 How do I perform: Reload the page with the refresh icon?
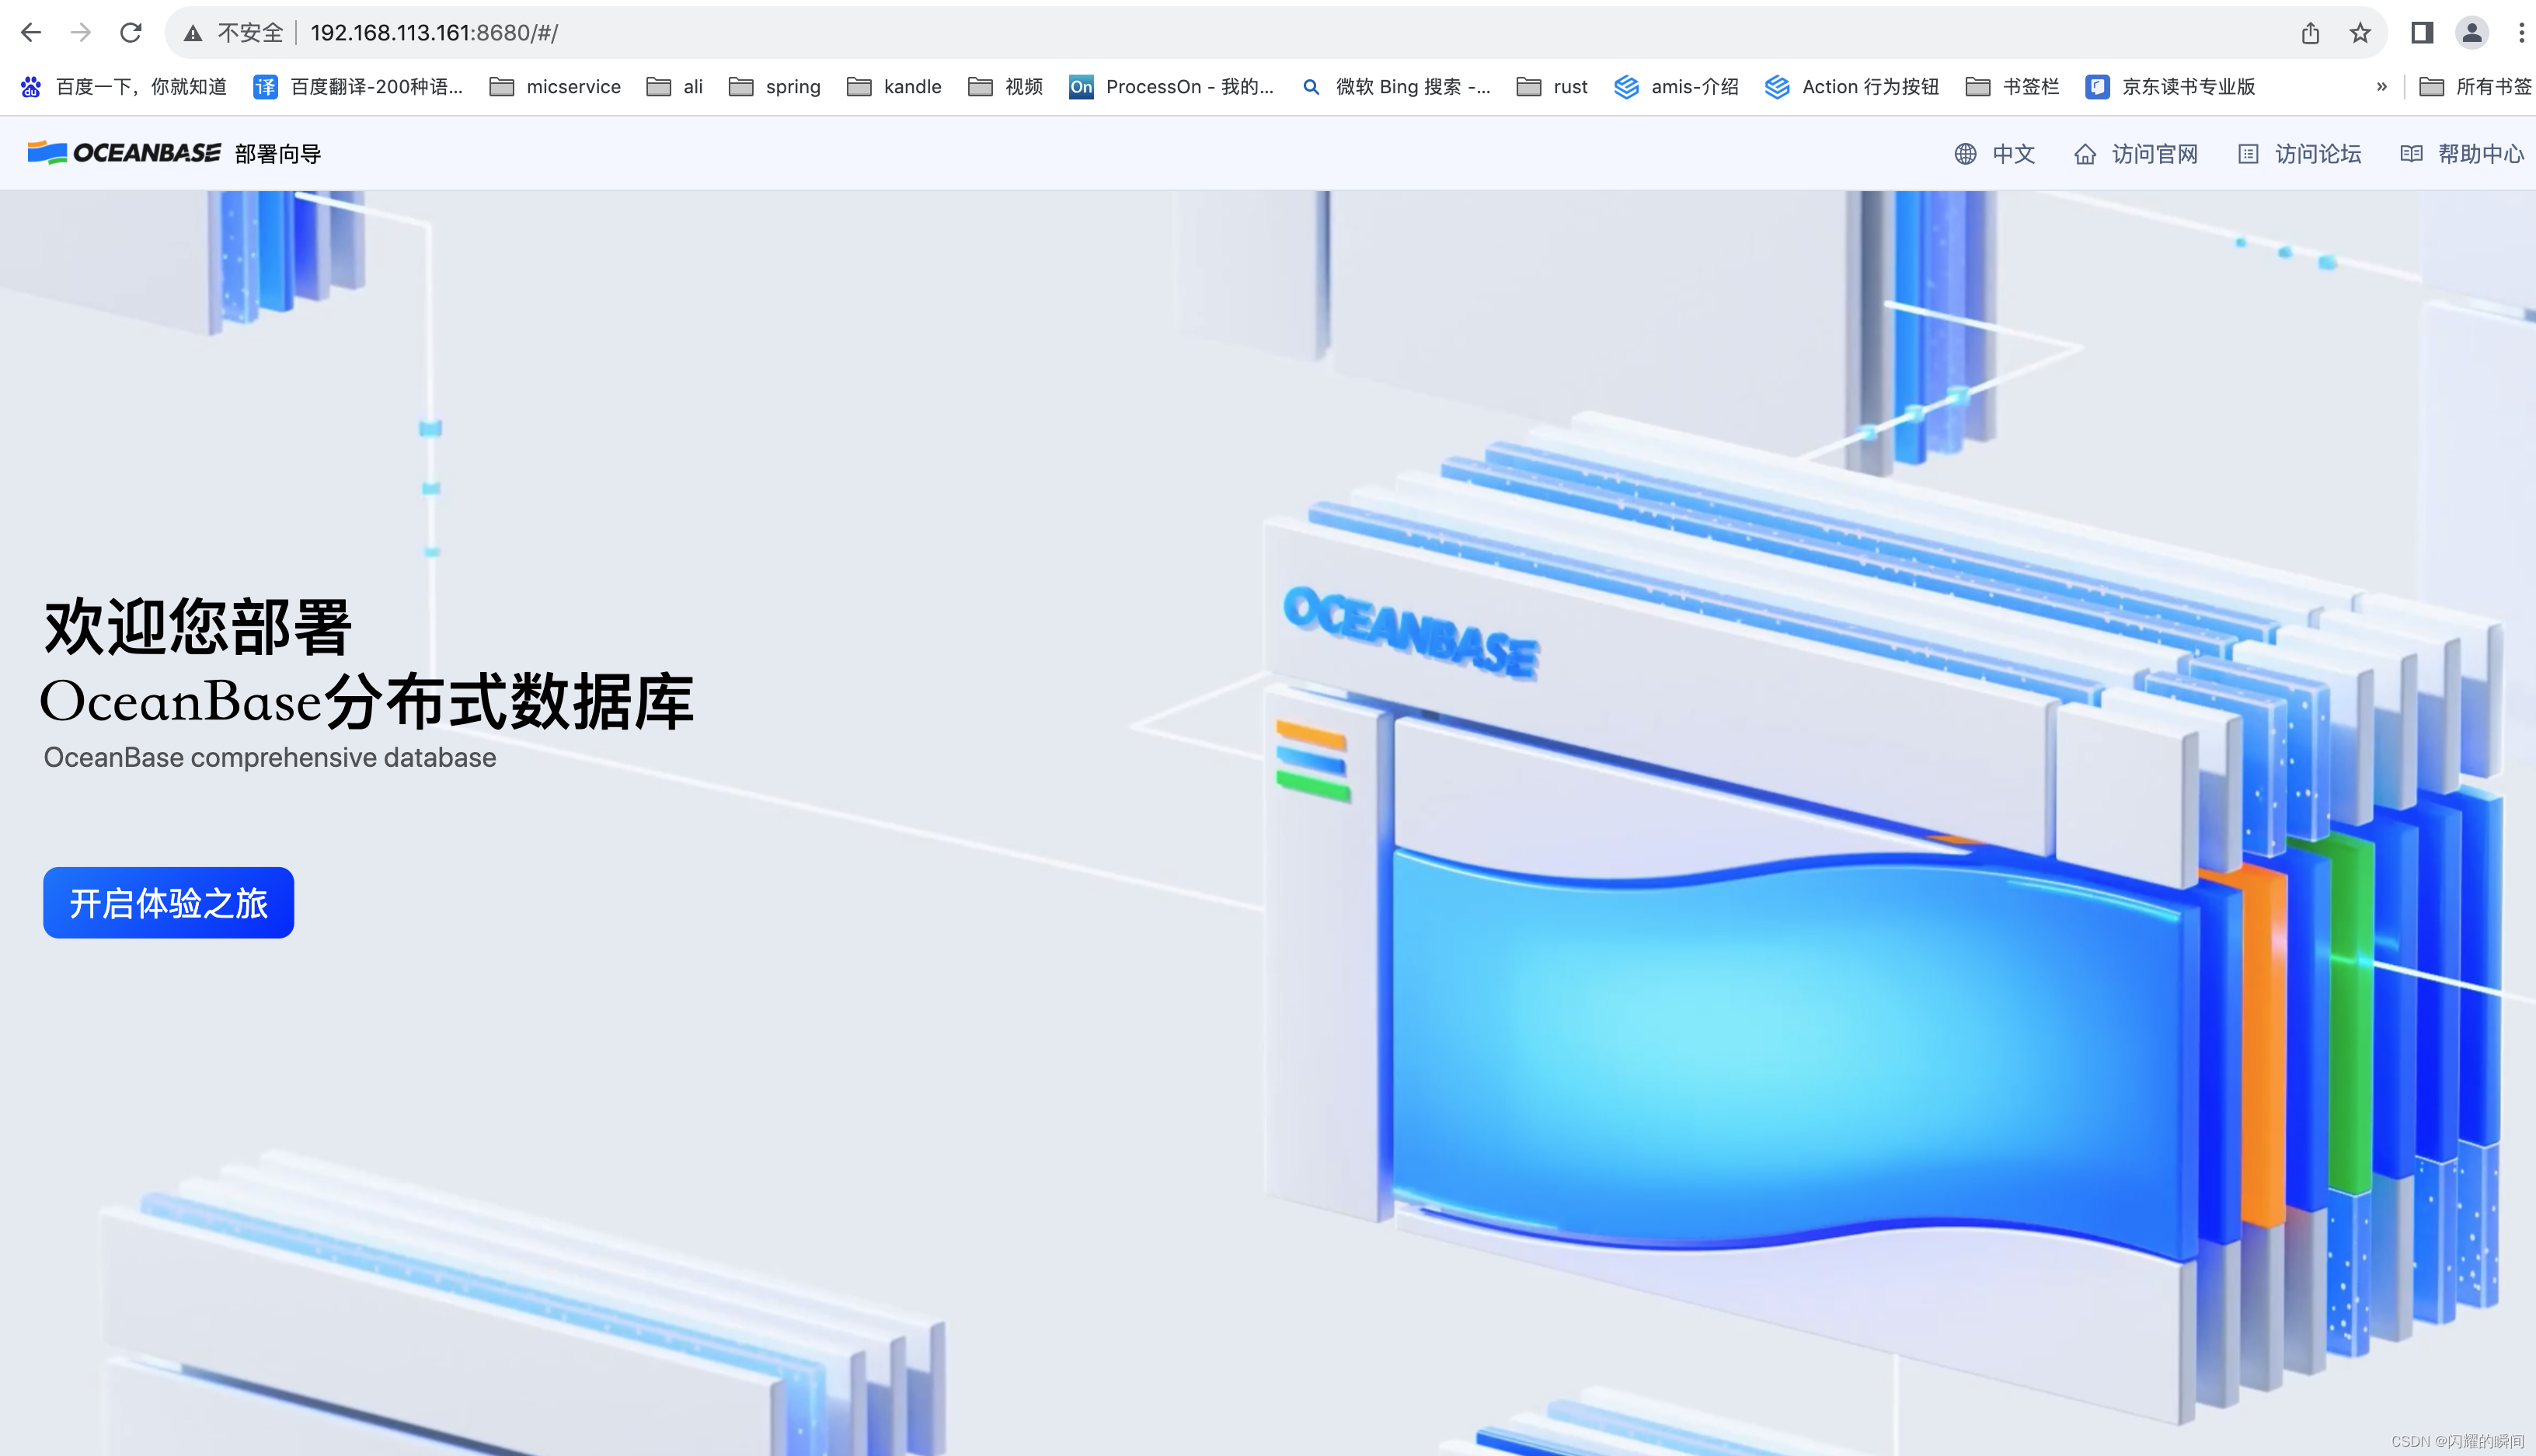[131, 33]
